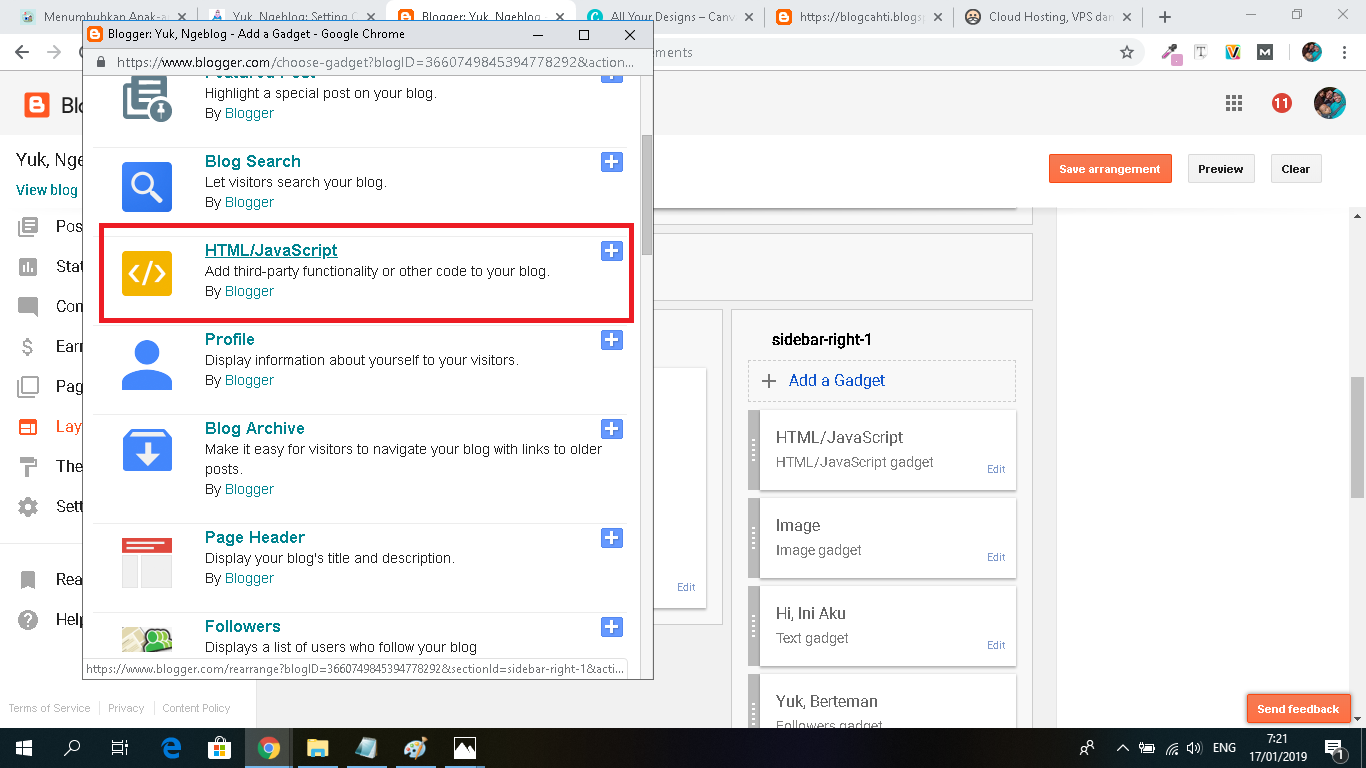
Task: Grab the HTML/JavaScript gadget drag handle
Action: point(754,451)
